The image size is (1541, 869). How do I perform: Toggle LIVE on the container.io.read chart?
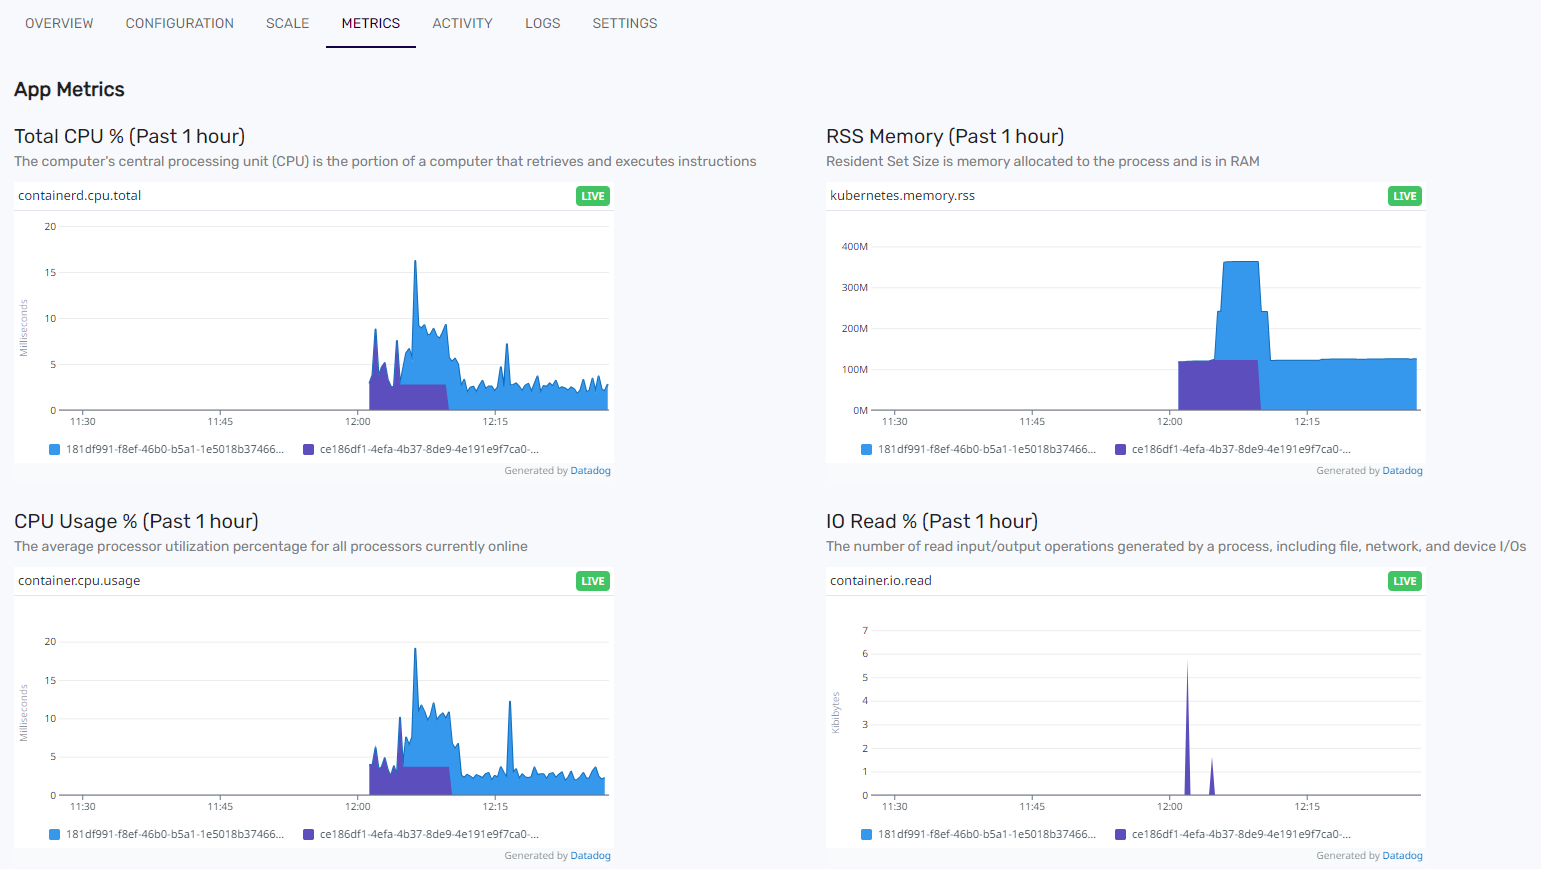(1404, 581)
